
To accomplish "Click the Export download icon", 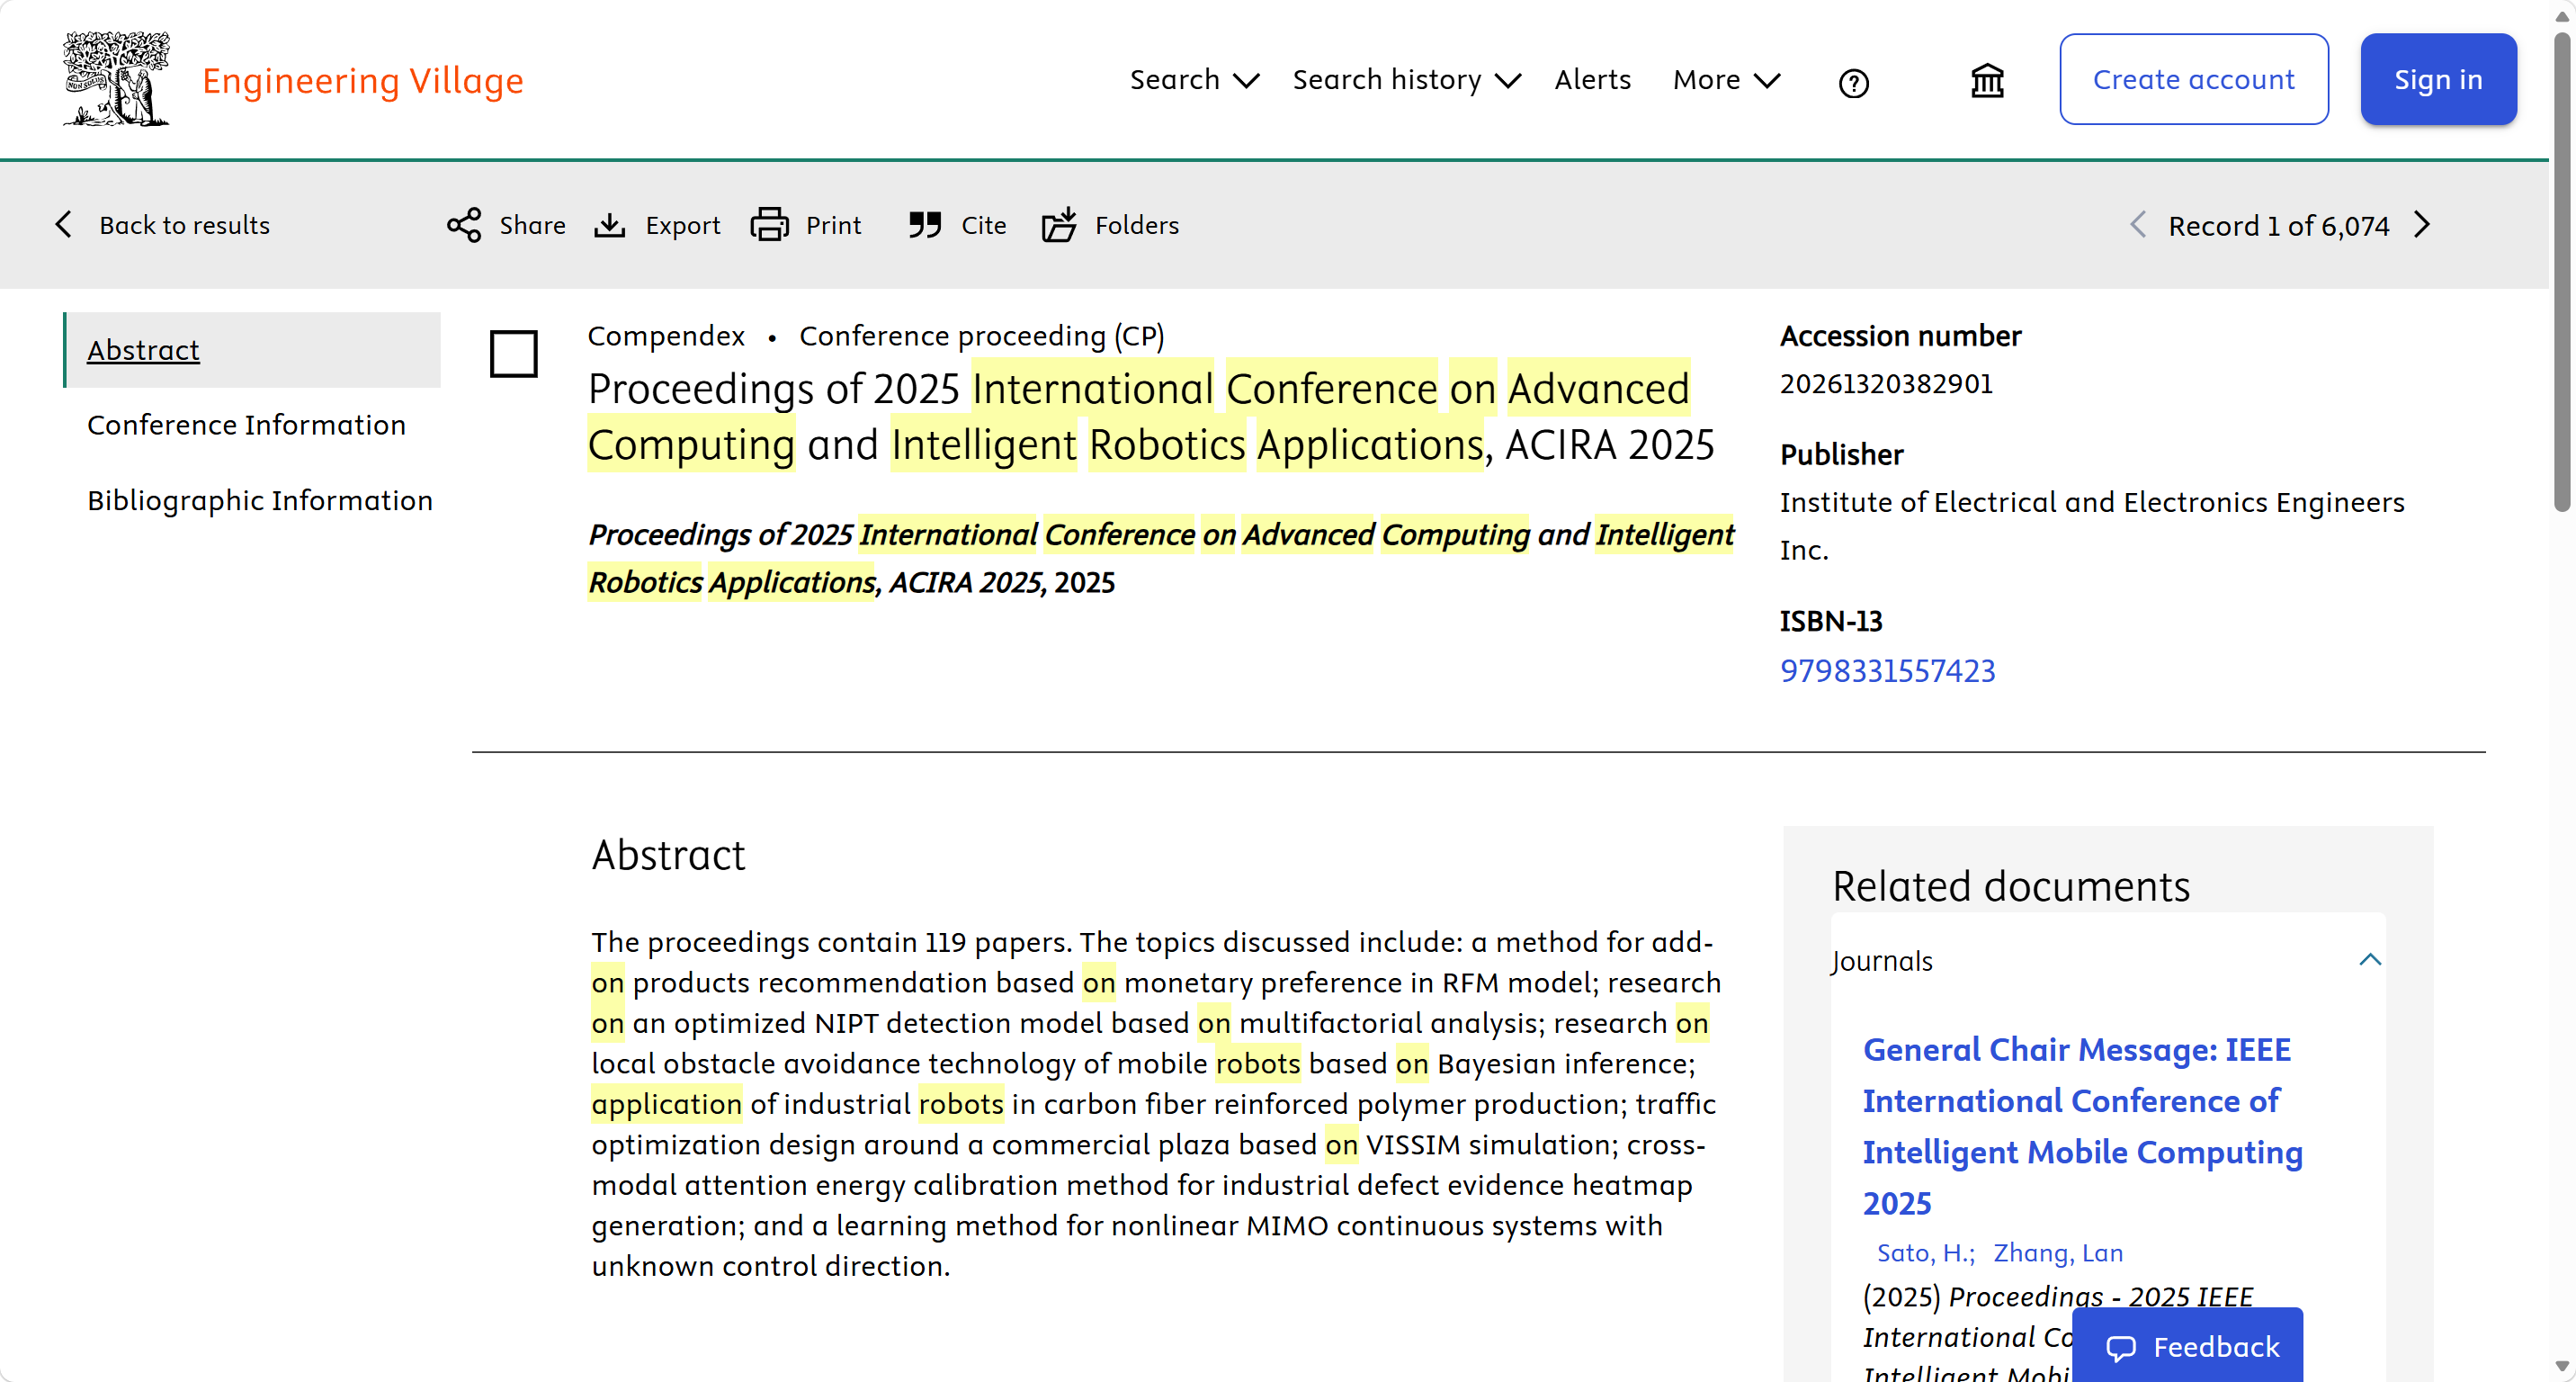I will (609, 225).
